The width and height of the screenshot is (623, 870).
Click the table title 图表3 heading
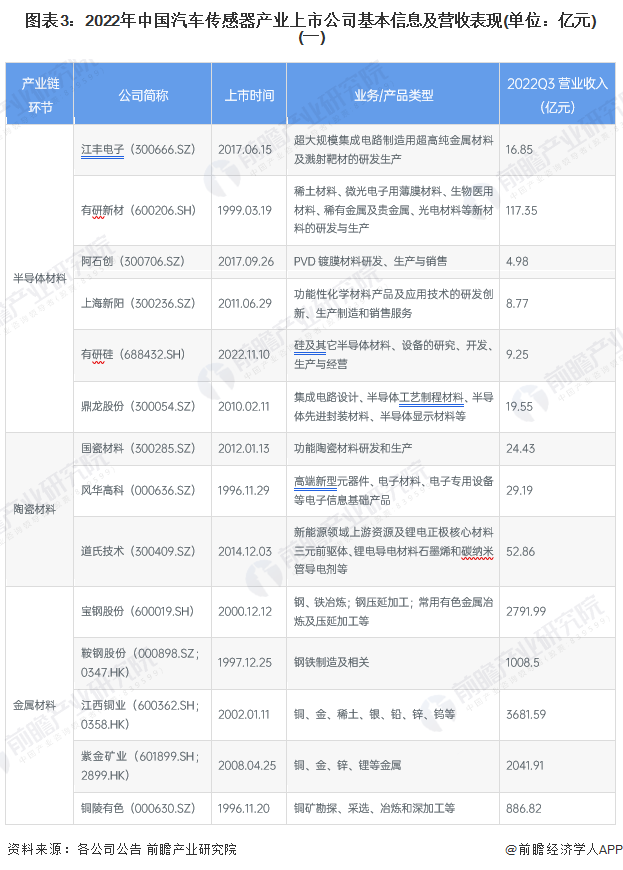(311, 29)
